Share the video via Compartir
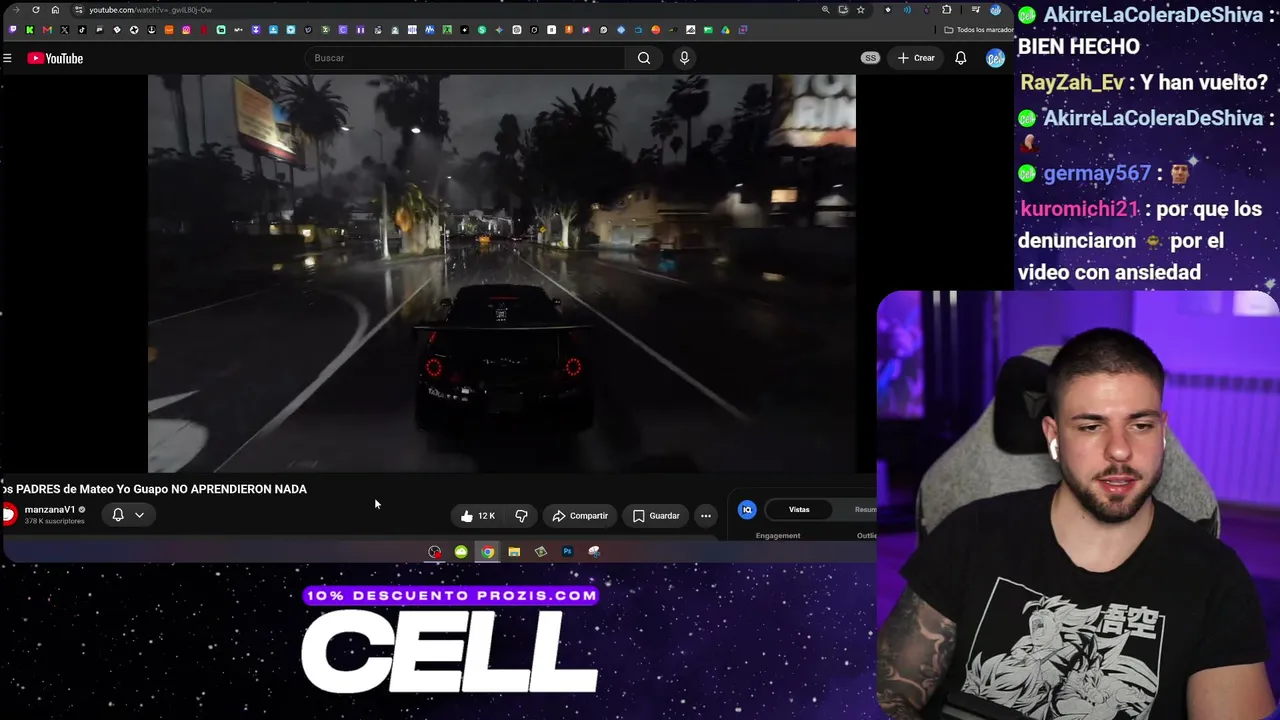 pyautogui.click(x=580, y=516)
